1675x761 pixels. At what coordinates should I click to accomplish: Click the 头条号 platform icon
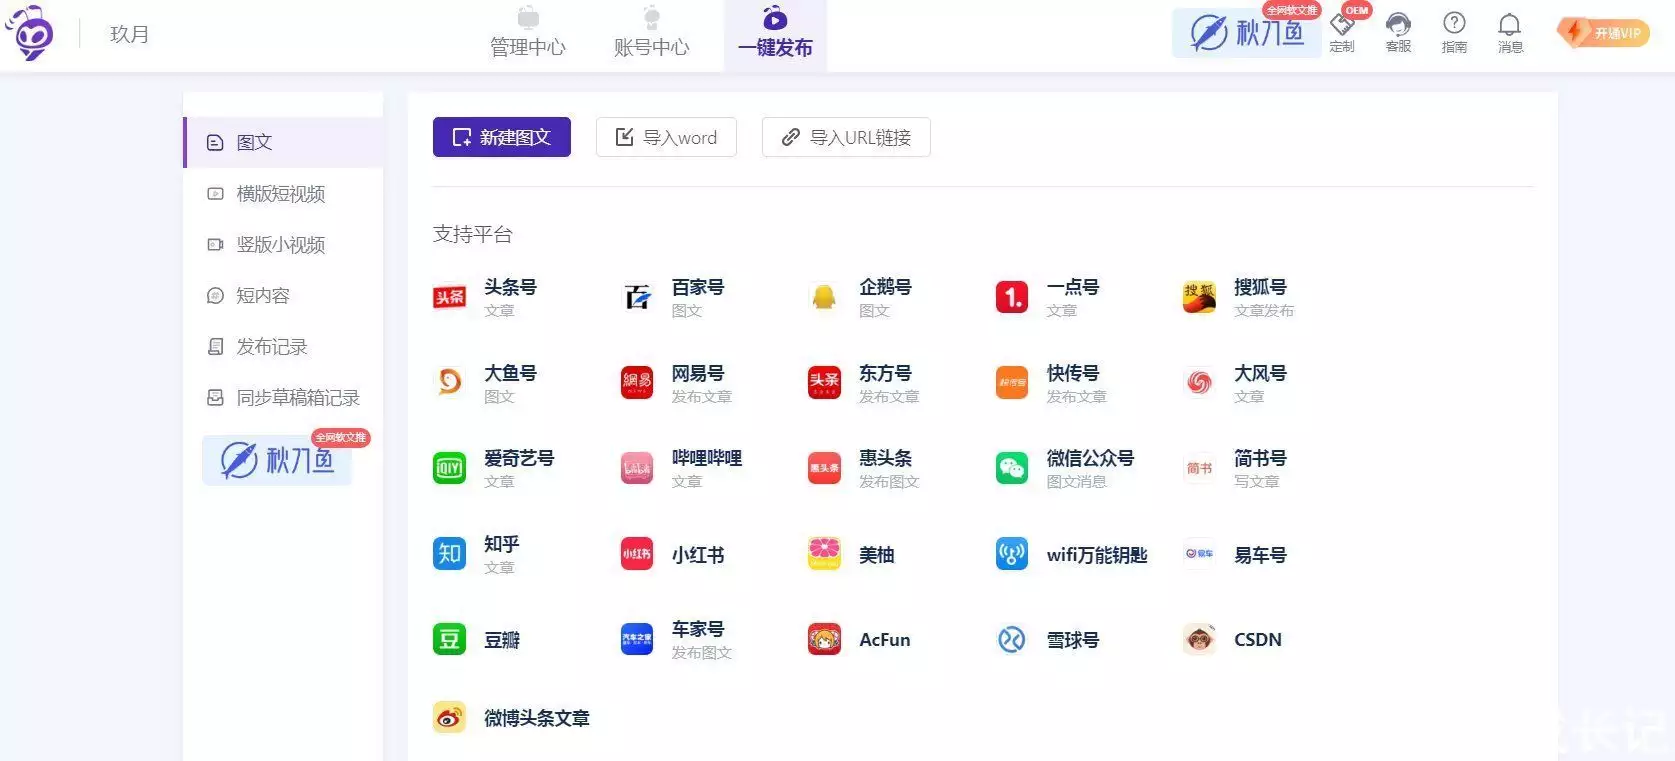tap(449, 297)
